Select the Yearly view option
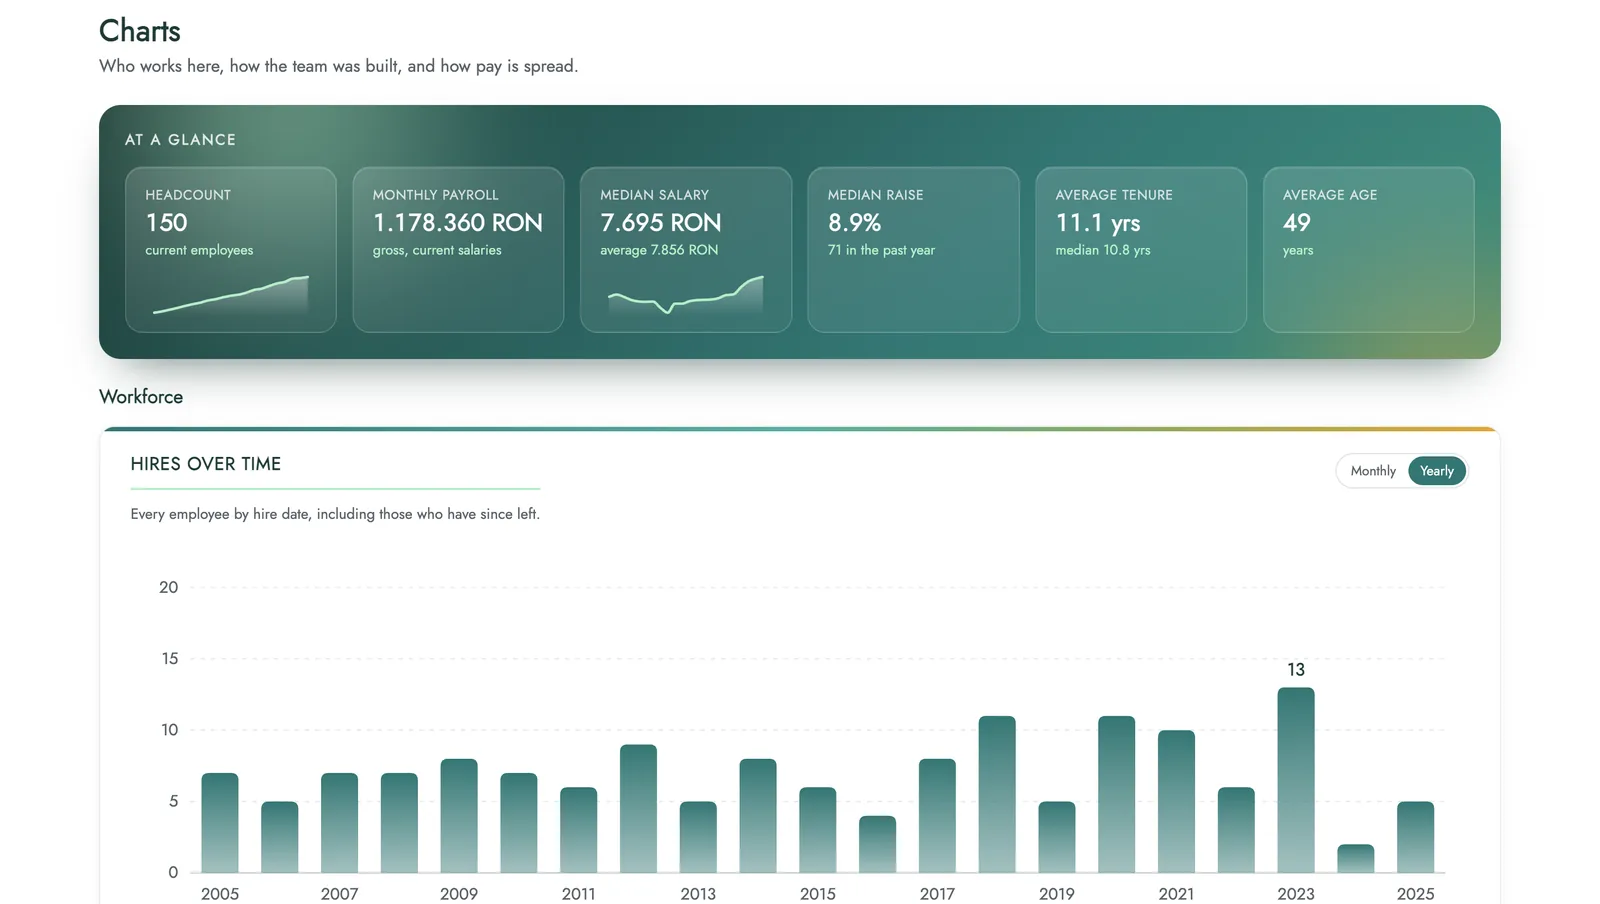This screenshot has width=1600, height=904. tap(1437, 471)
